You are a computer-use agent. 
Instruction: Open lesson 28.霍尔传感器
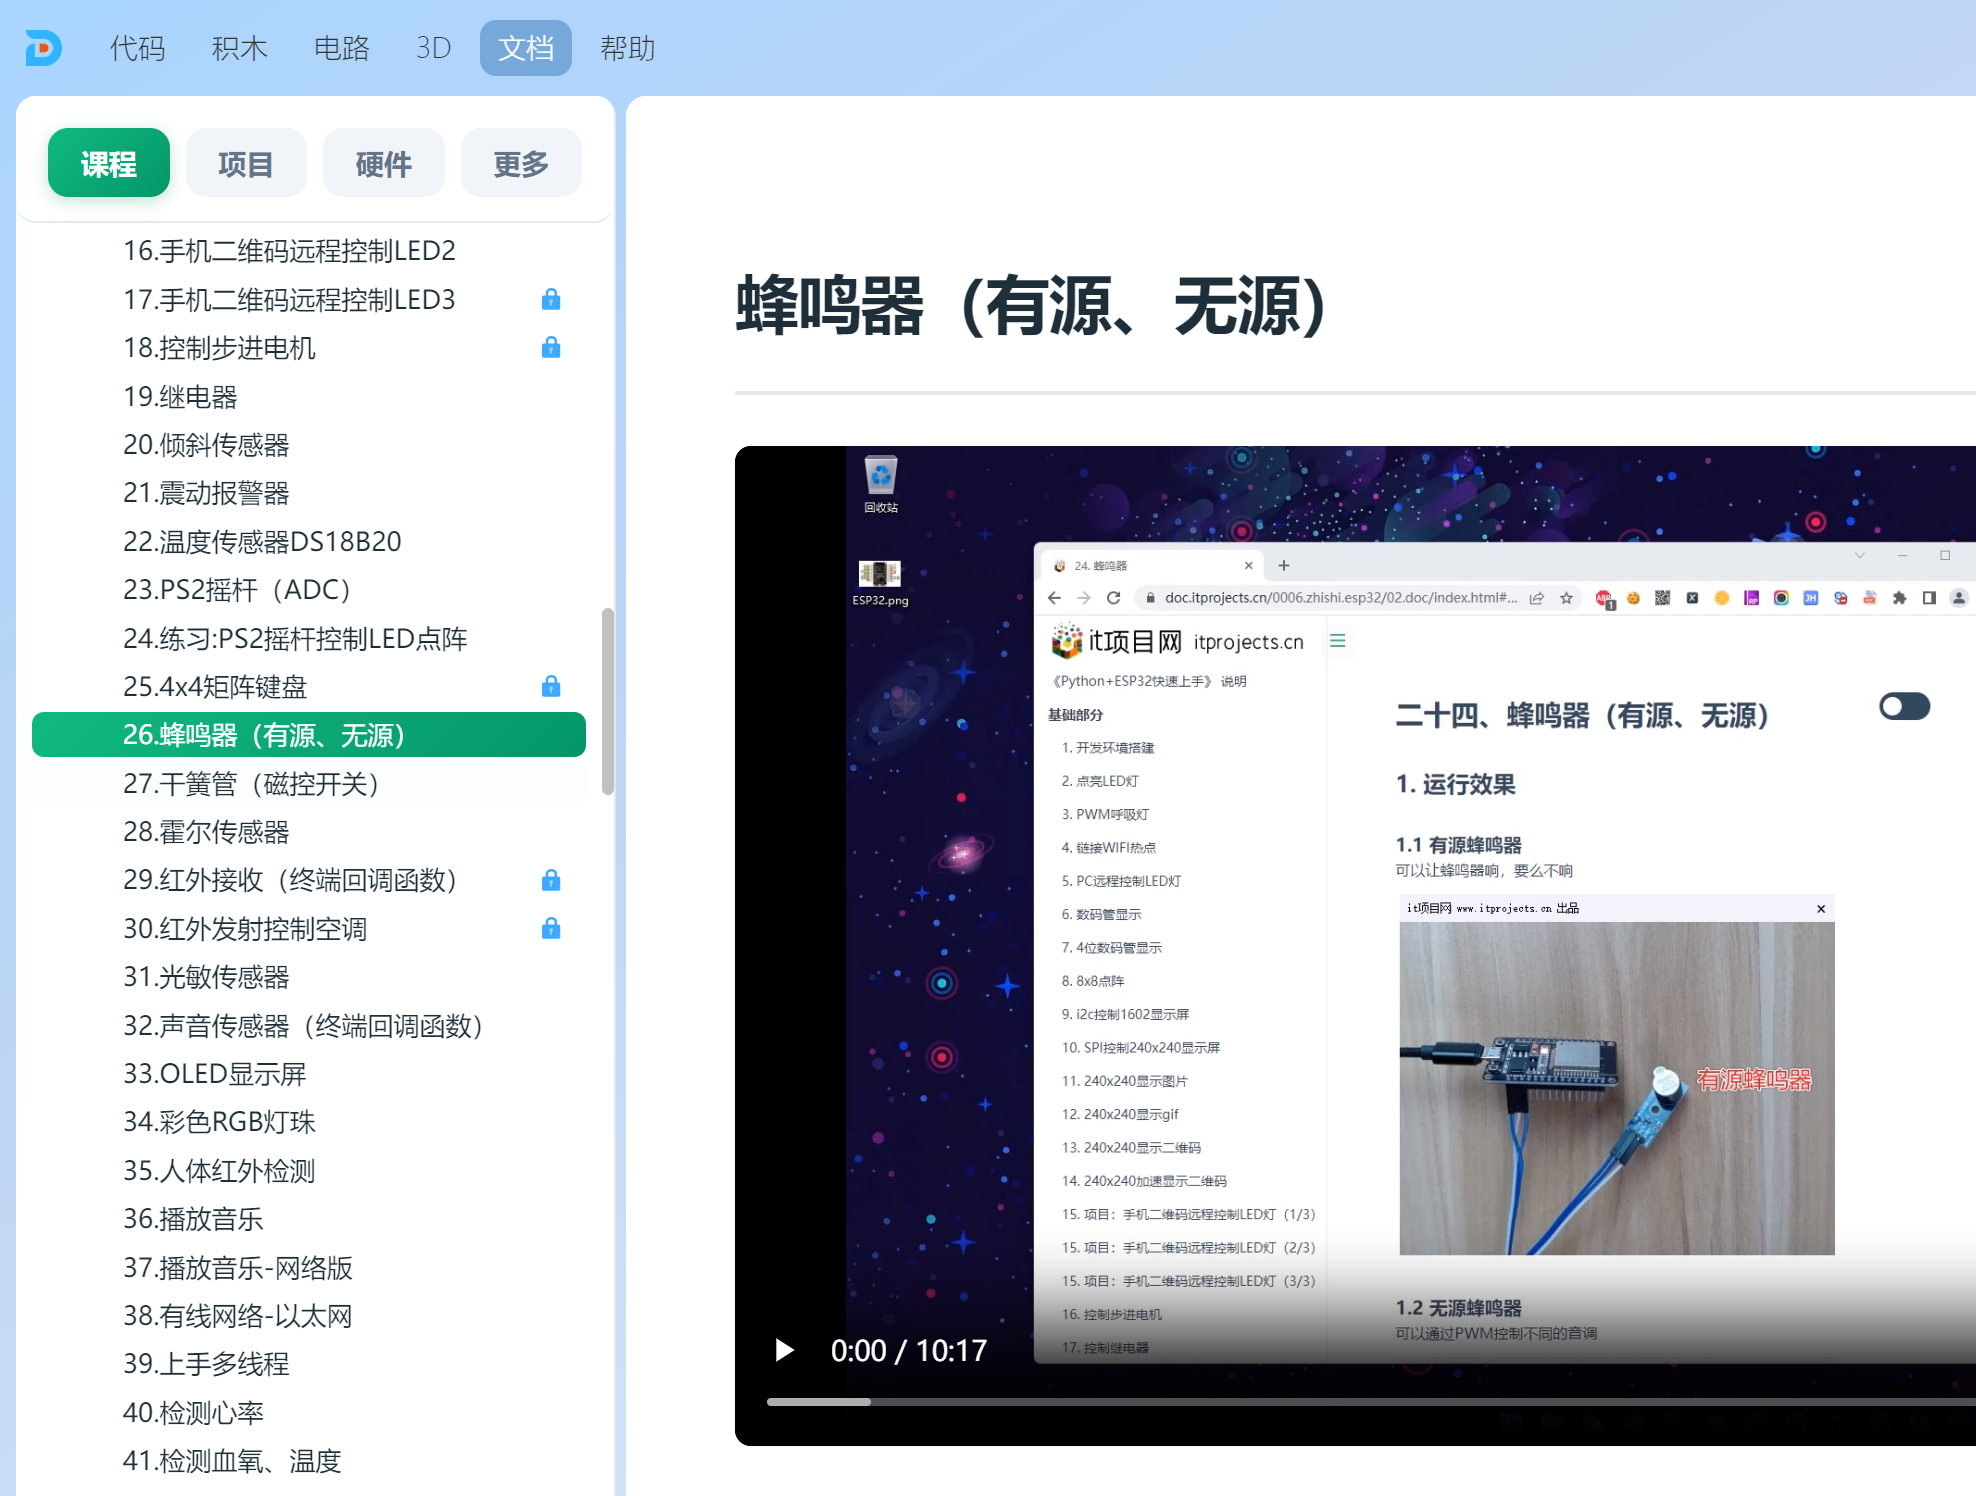(309, 831)
